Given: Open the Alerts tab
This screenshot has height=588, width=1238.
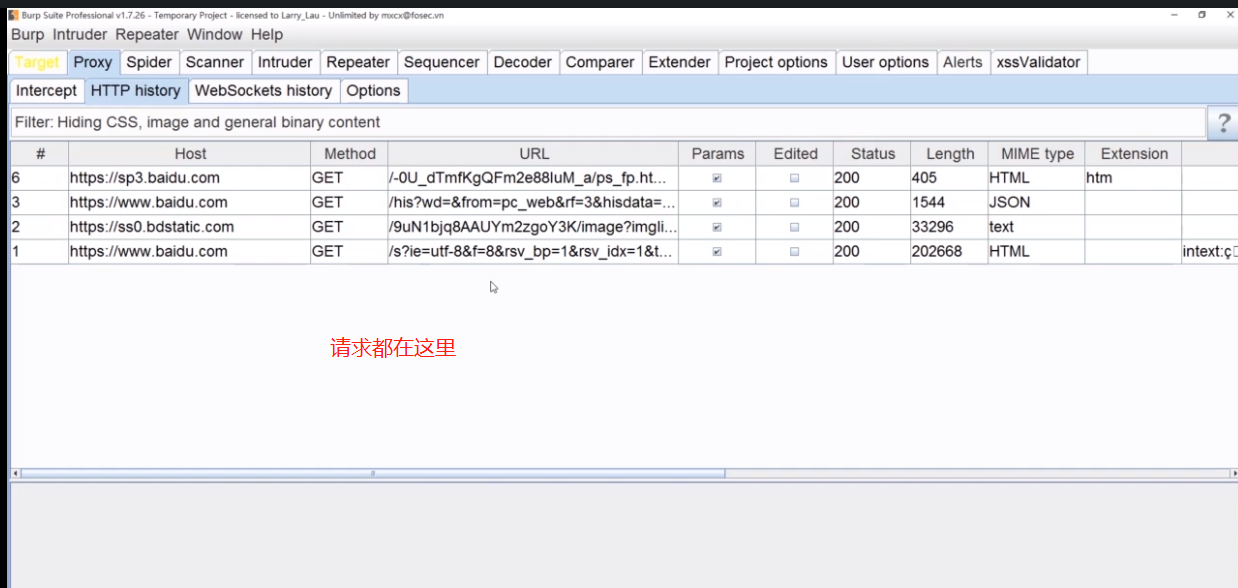Looking at the screenshot, I should click(x=963, y=62).
